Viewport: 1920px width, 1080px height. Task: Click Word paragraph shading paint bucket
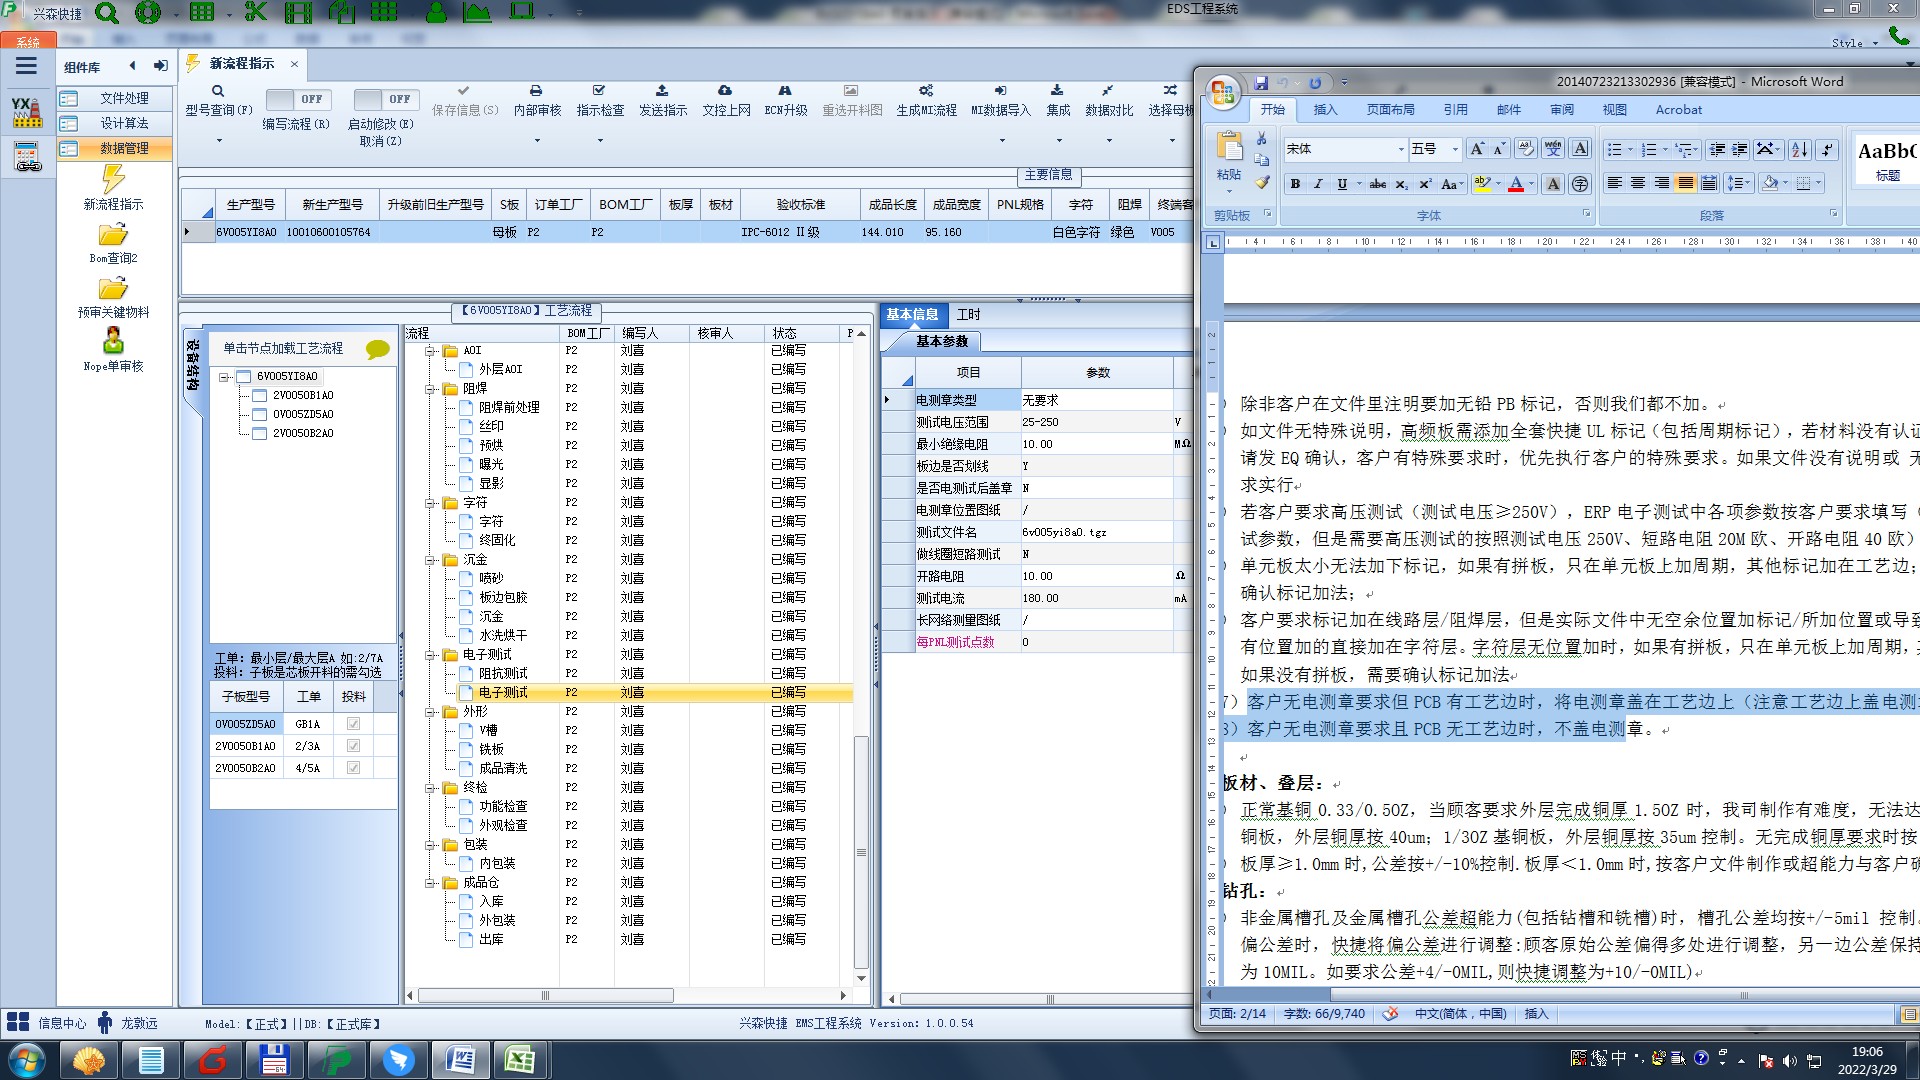coord(1770,184)
